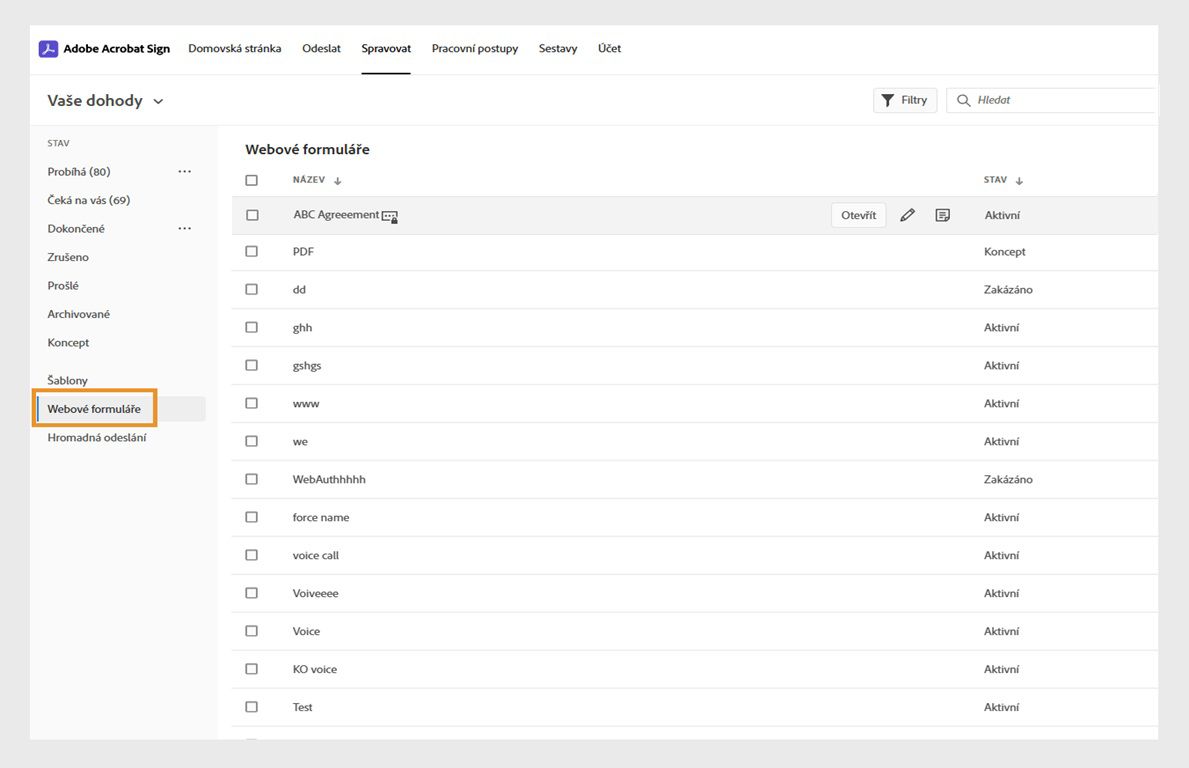Viewport: 1189px width, 768px height.
Task: Click the Filtry funnel filter button
Action: [904, 100]
